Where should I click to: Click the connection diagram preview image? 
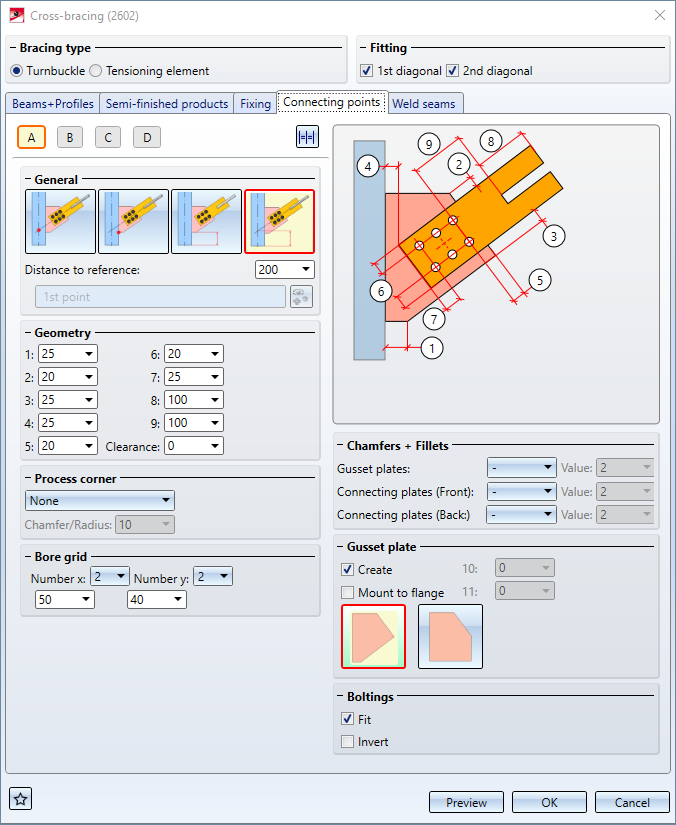tap(496, 274)
